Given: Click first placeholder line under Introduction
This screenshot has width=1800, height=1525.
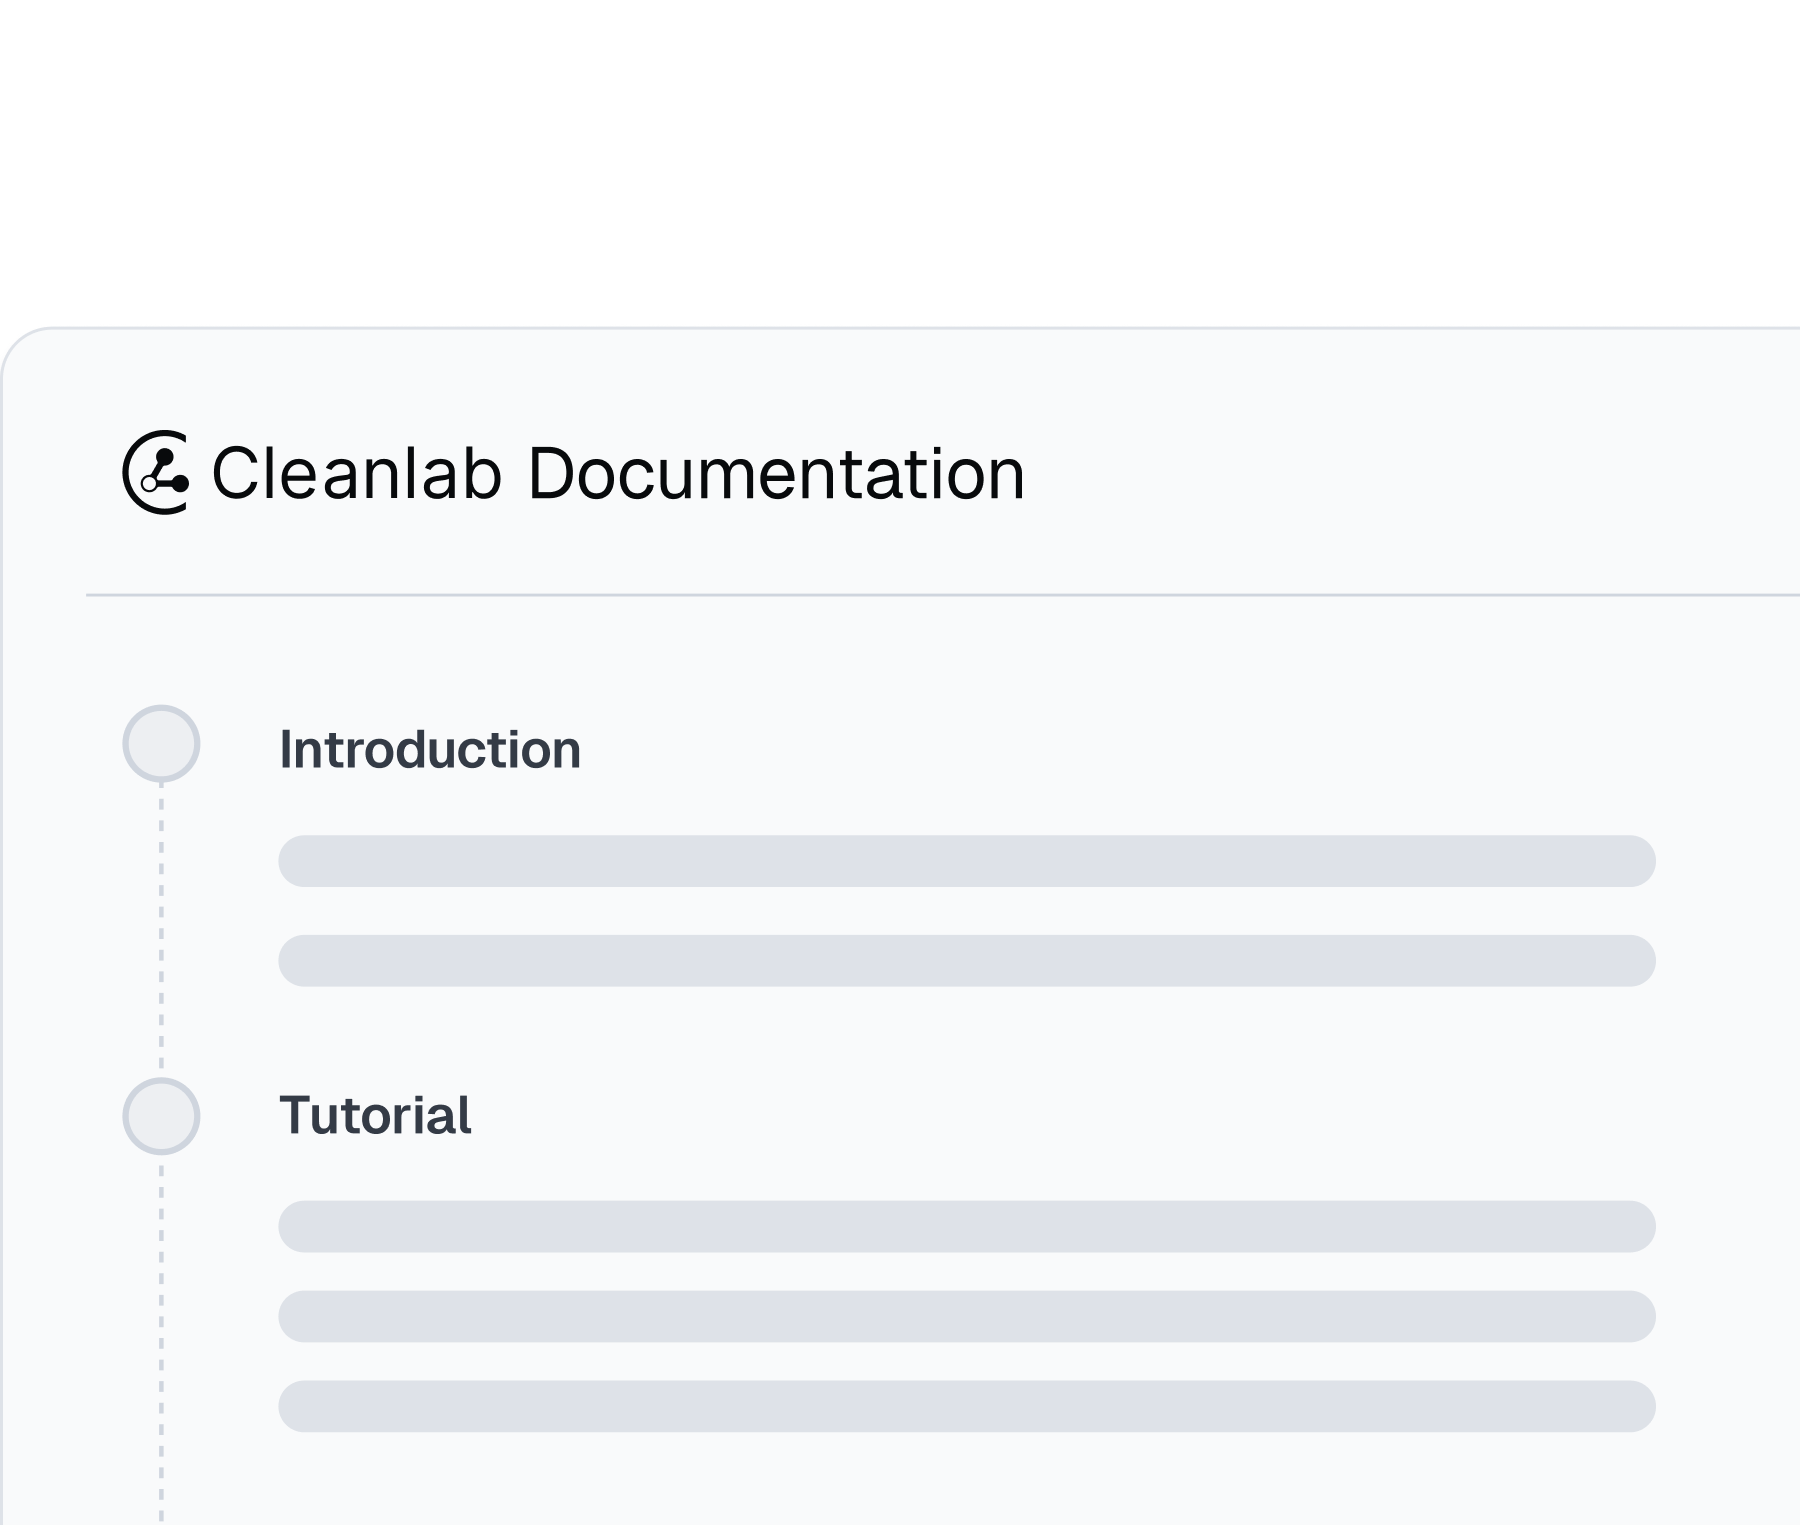Looking at the screenshot, I should pos(967,861).
